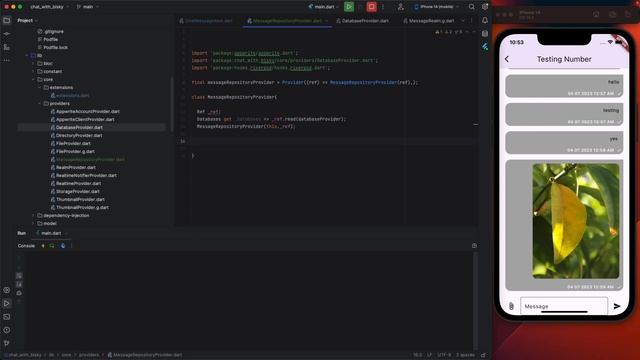Open AppwriteClientProvider.dart in project tree
The width and height of the screenshot is (640, 360).
click(85, 120)
